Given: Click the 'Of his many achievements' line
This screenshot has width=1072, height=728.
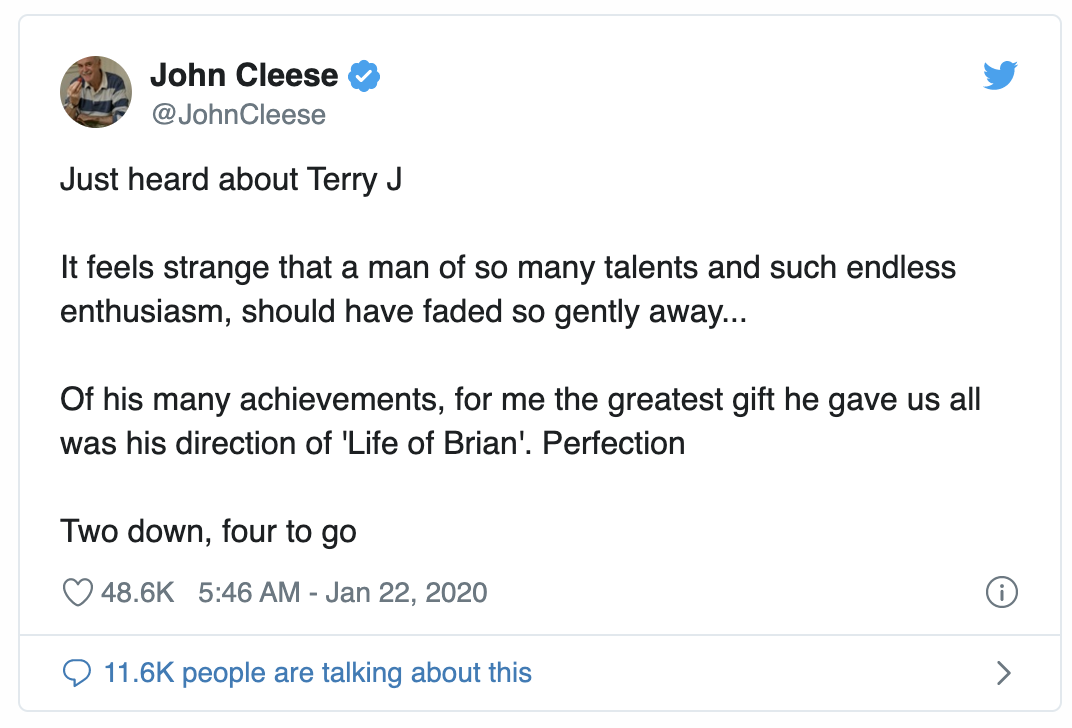Looking at the screenshot, I should click(250, 399).
